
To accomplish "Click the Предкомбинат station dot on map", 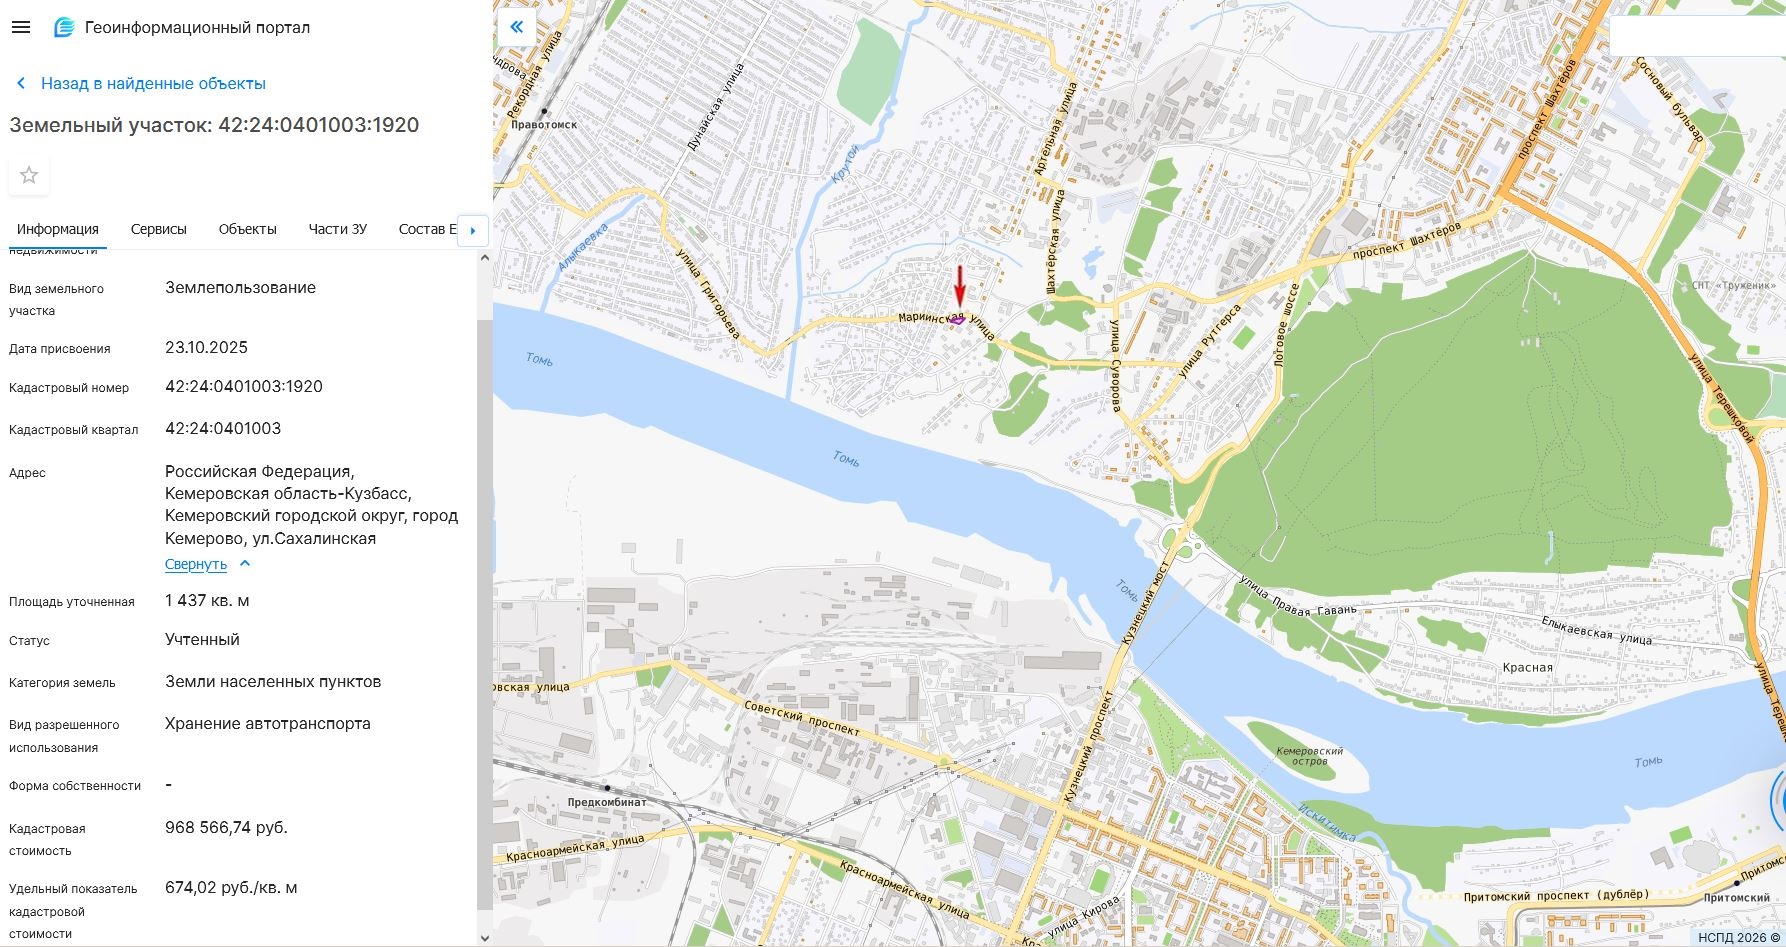I will [607, 789].
